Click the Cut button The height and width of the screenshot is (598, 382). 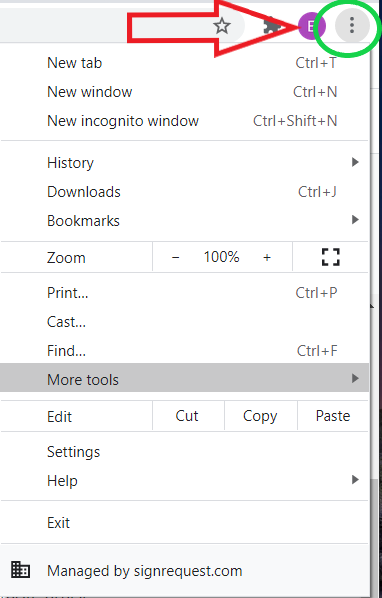(188, 416)
